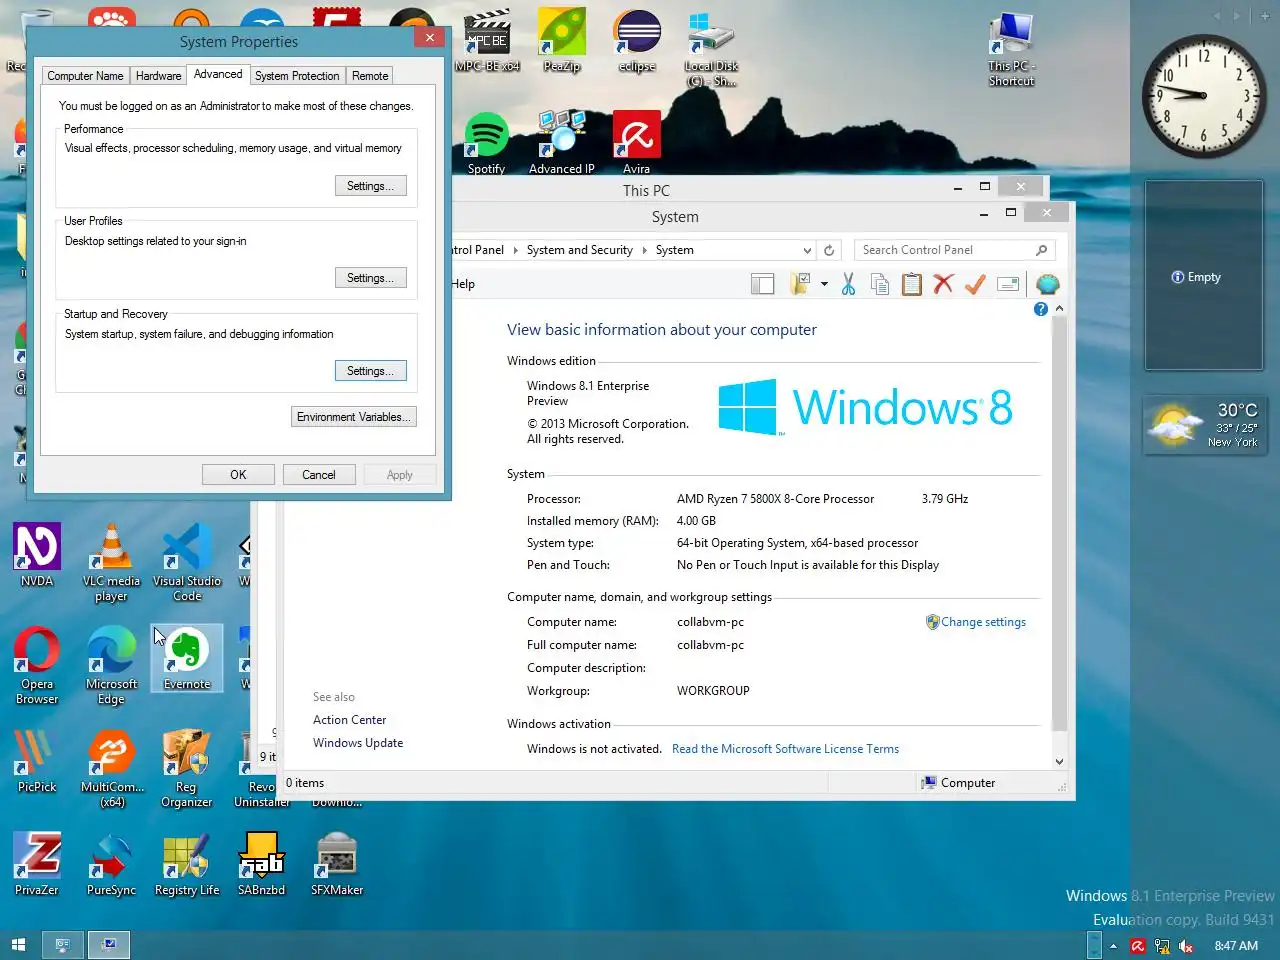Select the Advanced tab

point(218,74)
